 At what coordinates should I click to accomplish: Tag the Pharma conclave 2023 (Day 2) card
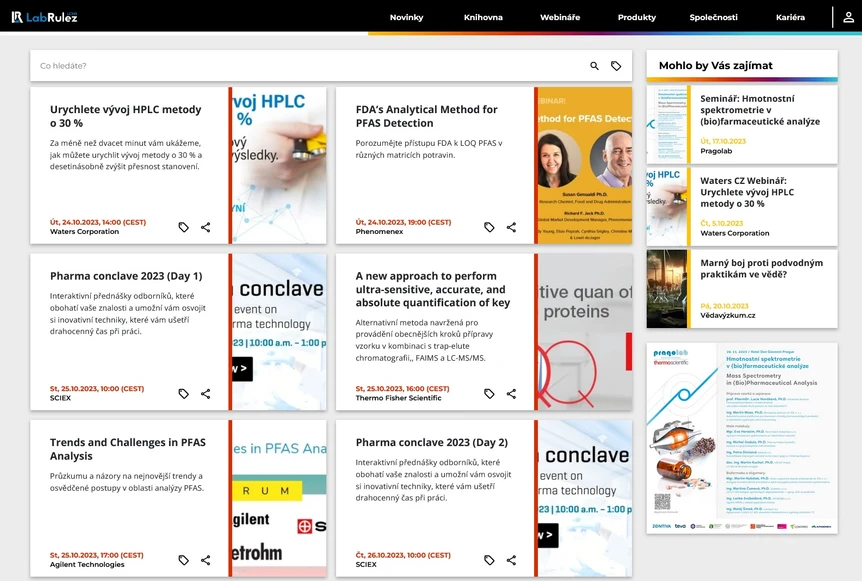pos(489,560)
